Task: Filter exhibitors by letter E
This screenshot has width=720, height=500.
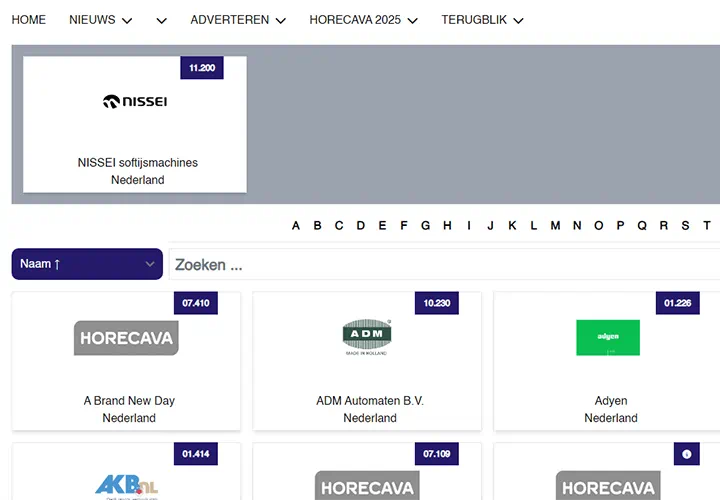Action: click(382, 225)
